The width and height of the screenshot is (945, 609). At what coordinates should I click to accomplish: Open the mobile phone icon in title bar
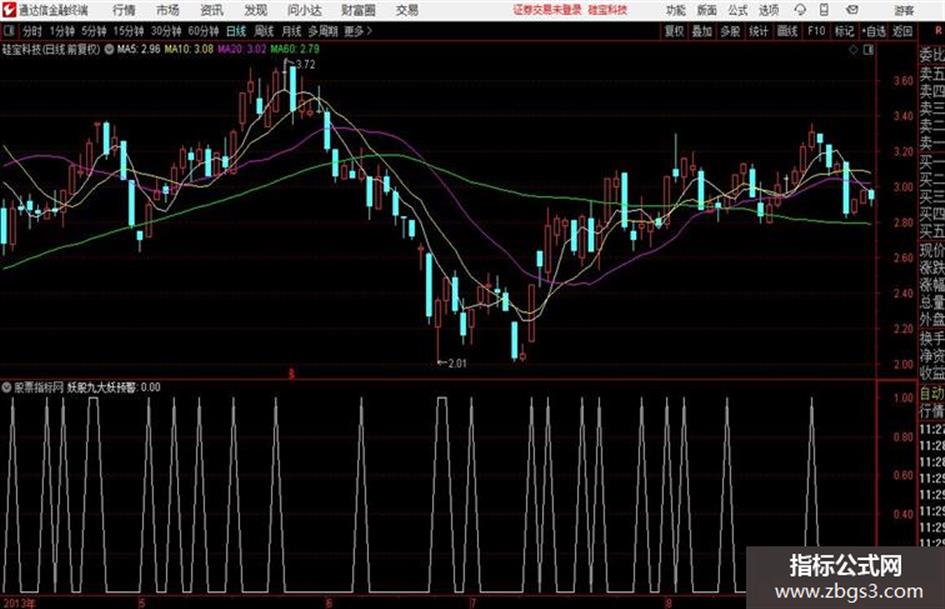click(824, 10)
